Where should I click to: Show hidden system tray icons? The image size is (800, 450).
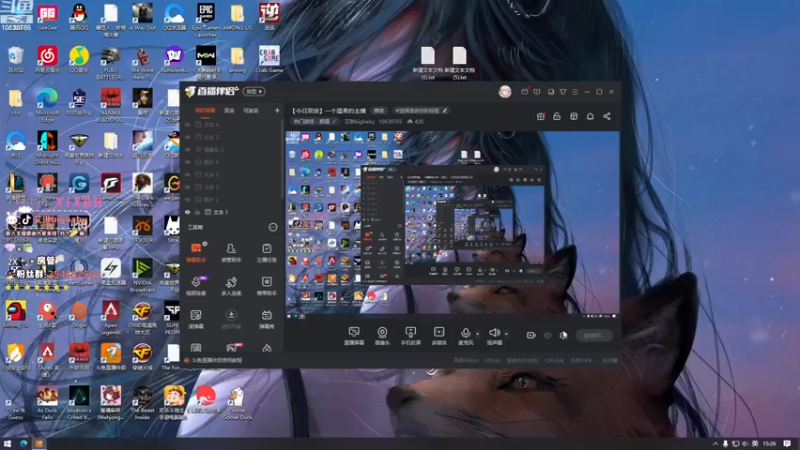[715, 444]
